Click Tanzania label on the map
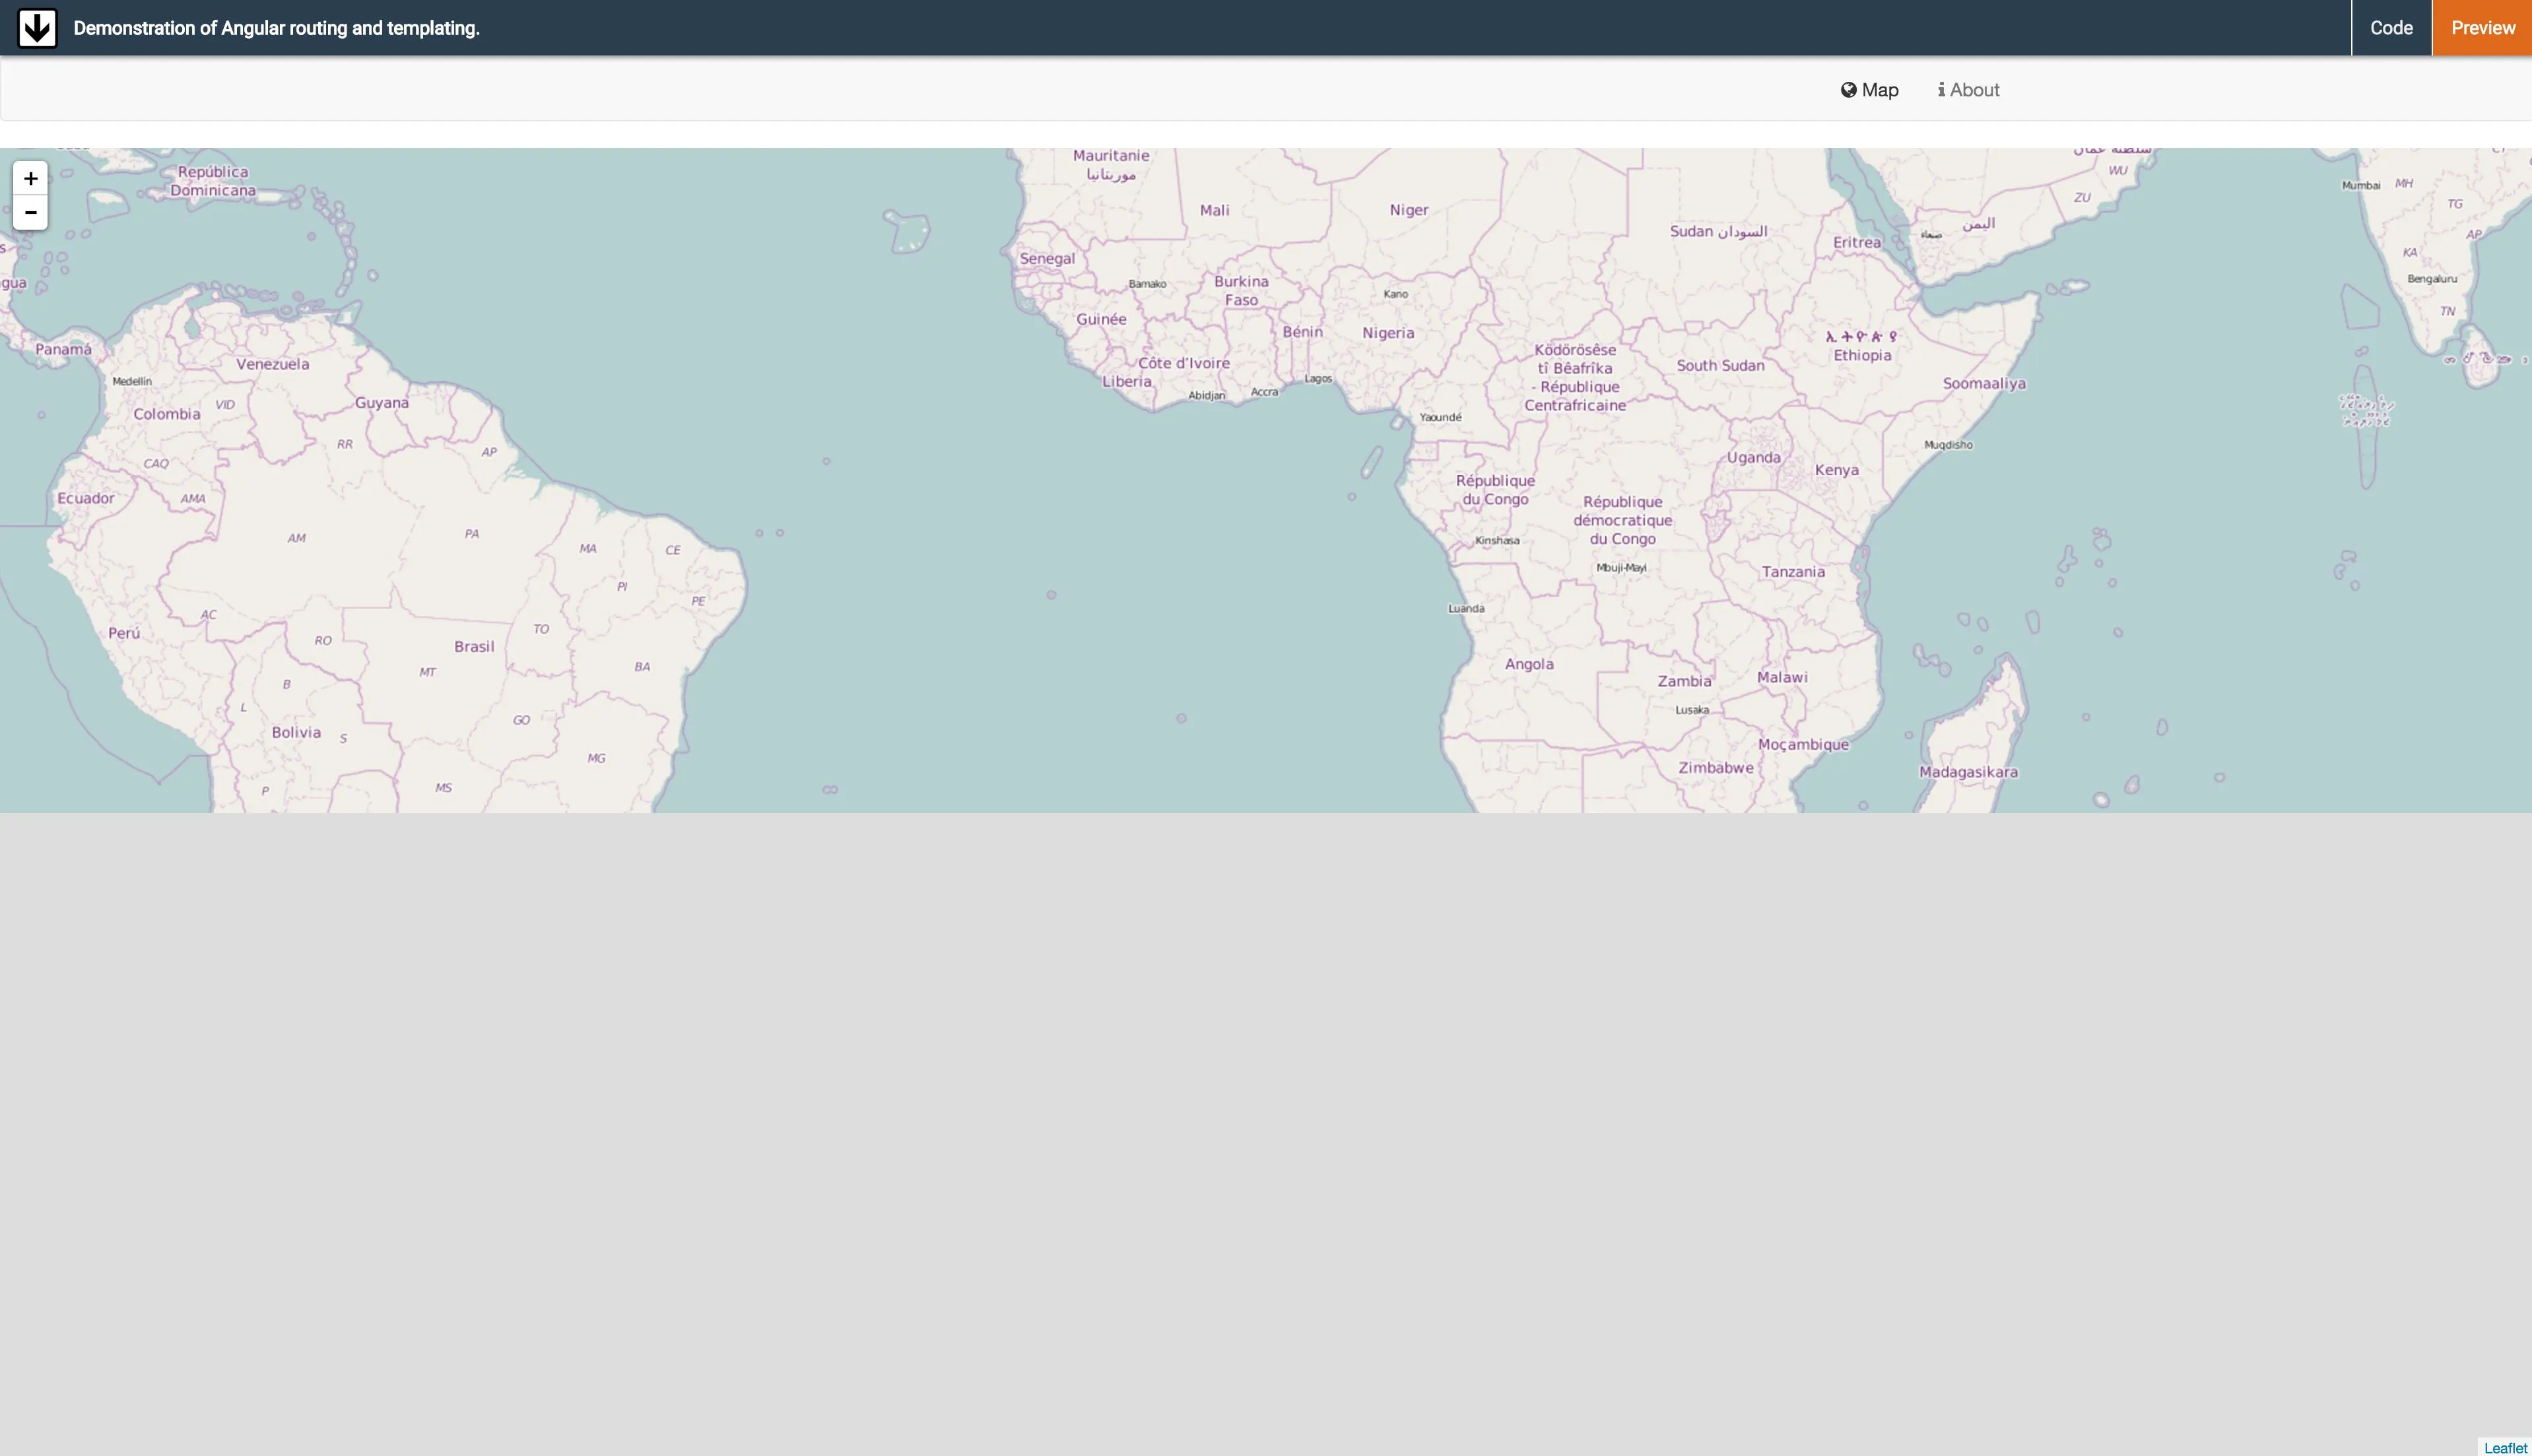The image size is (2532, 1456). point(1793,572)
